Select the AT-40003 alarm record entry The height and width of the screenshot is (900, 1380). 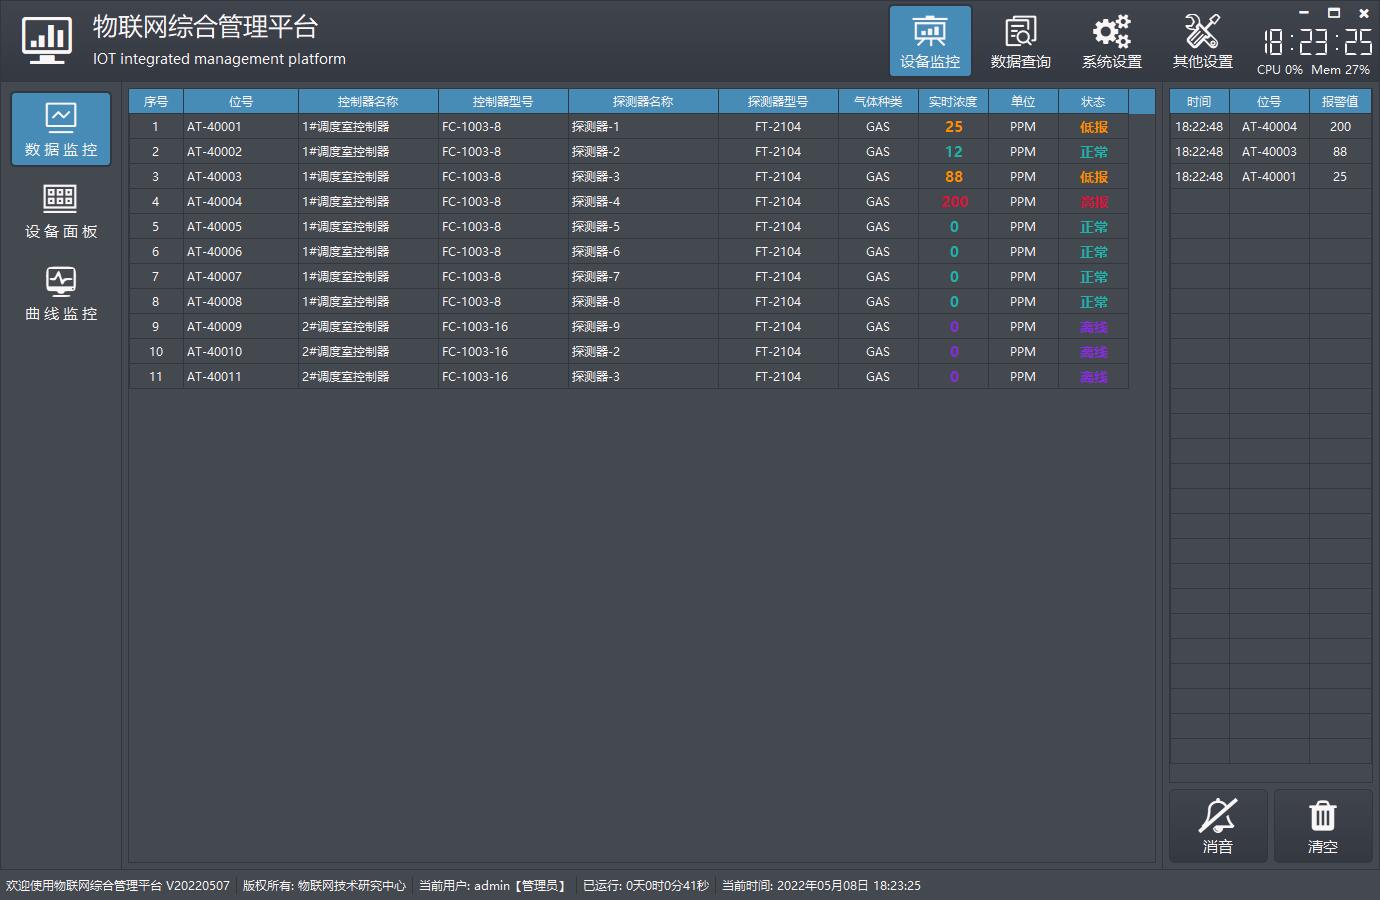(1269, 152)
